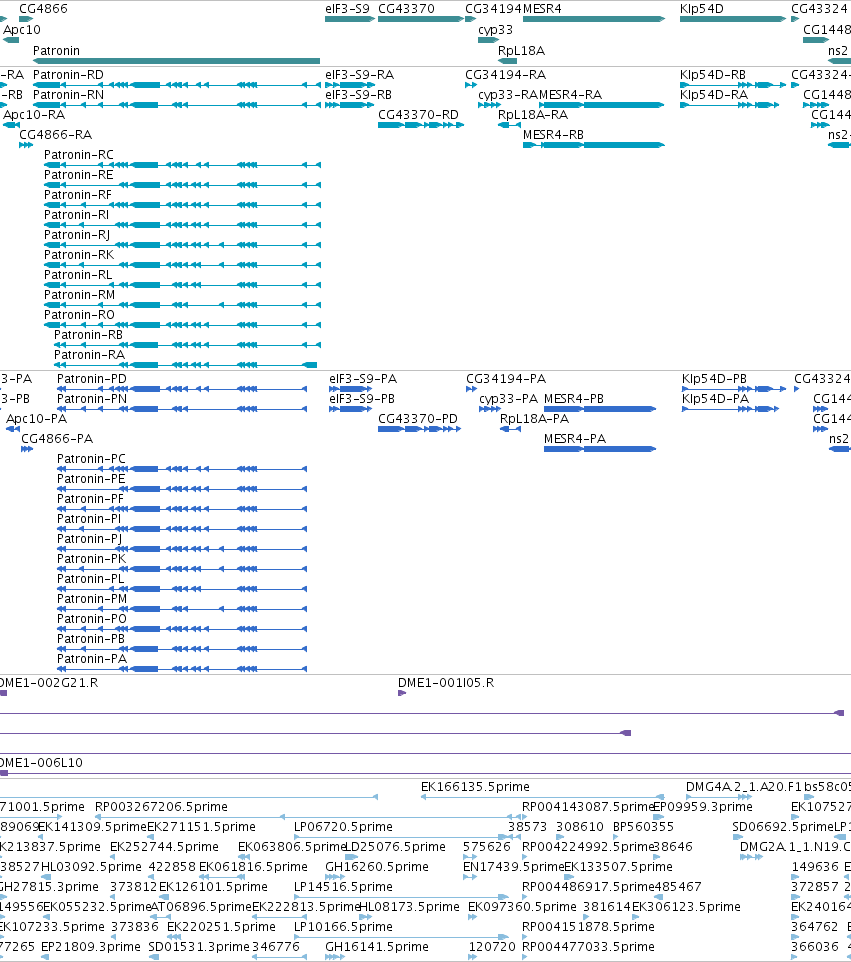Select EST RP004143087.5prime

(525, 817)
